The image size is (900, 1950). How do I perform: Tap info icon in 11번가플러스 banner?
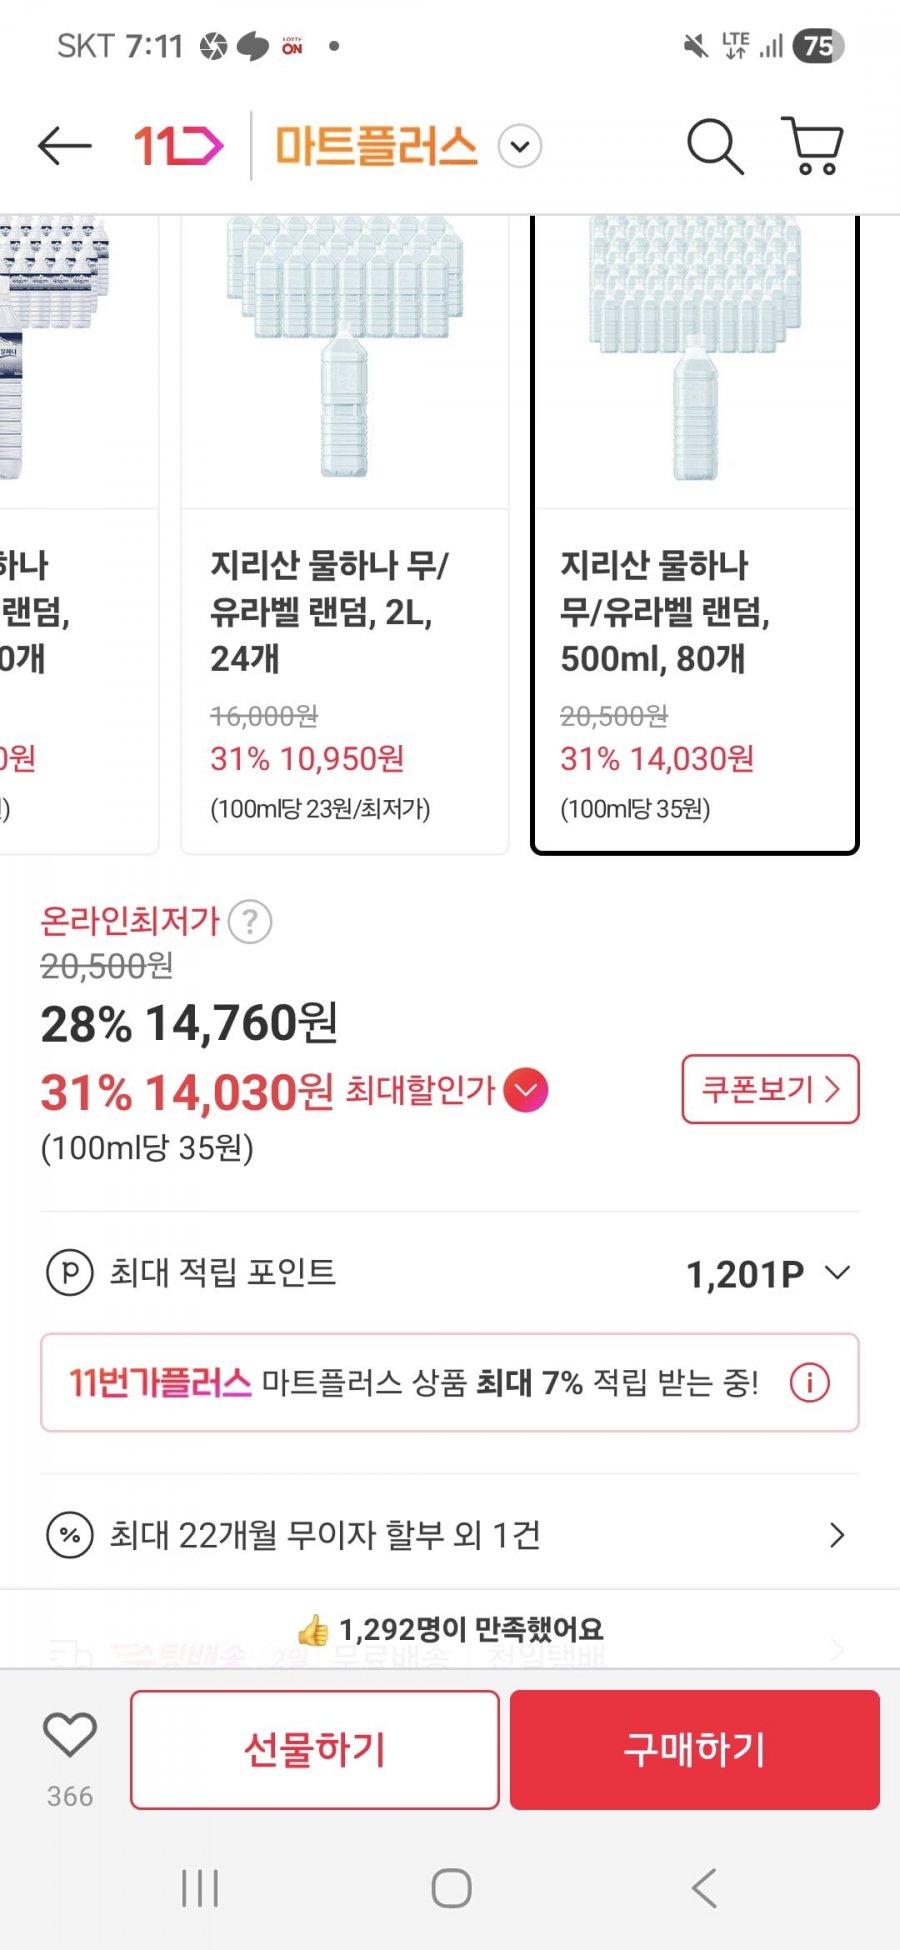click(810, 1383)
